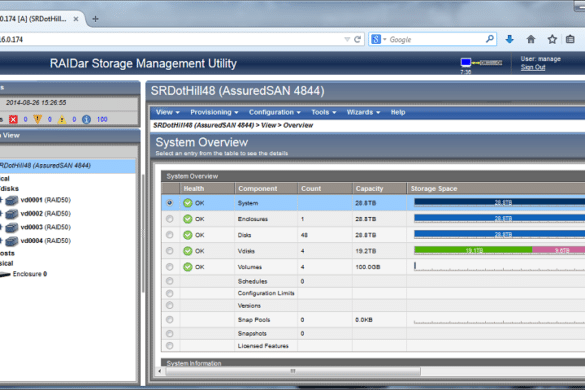
Task: Click the Google search engine icon
Action: 376,39
